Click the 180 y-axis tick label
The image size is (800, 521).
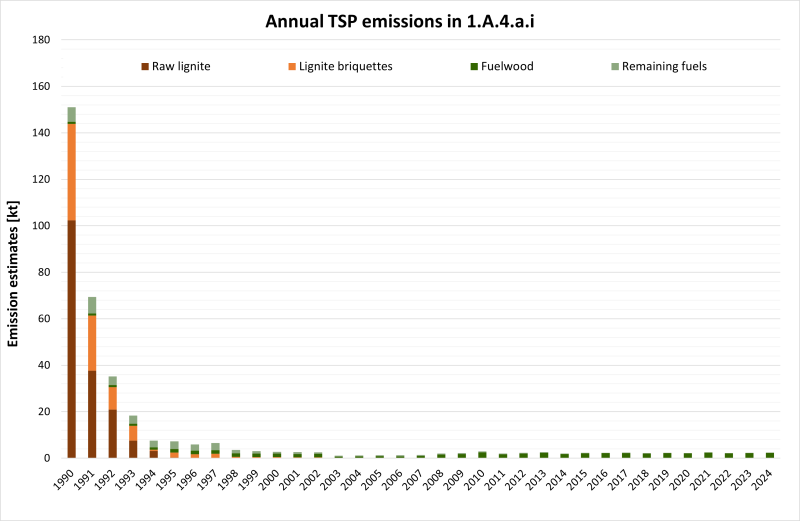tap(41, 40)
